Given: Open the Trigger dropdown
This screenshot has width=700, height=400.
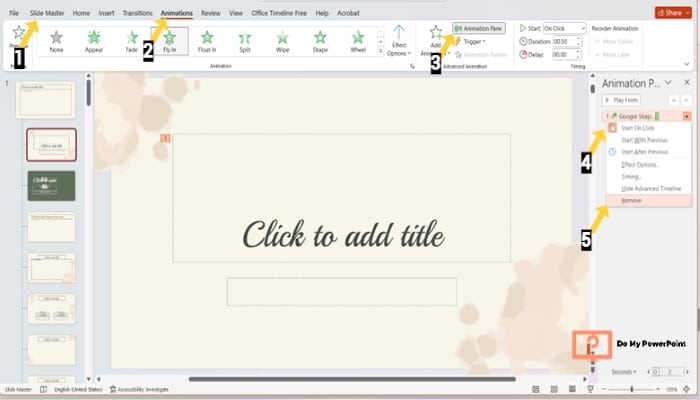Looking at the screenshot, I should click(x=471, y=42).
